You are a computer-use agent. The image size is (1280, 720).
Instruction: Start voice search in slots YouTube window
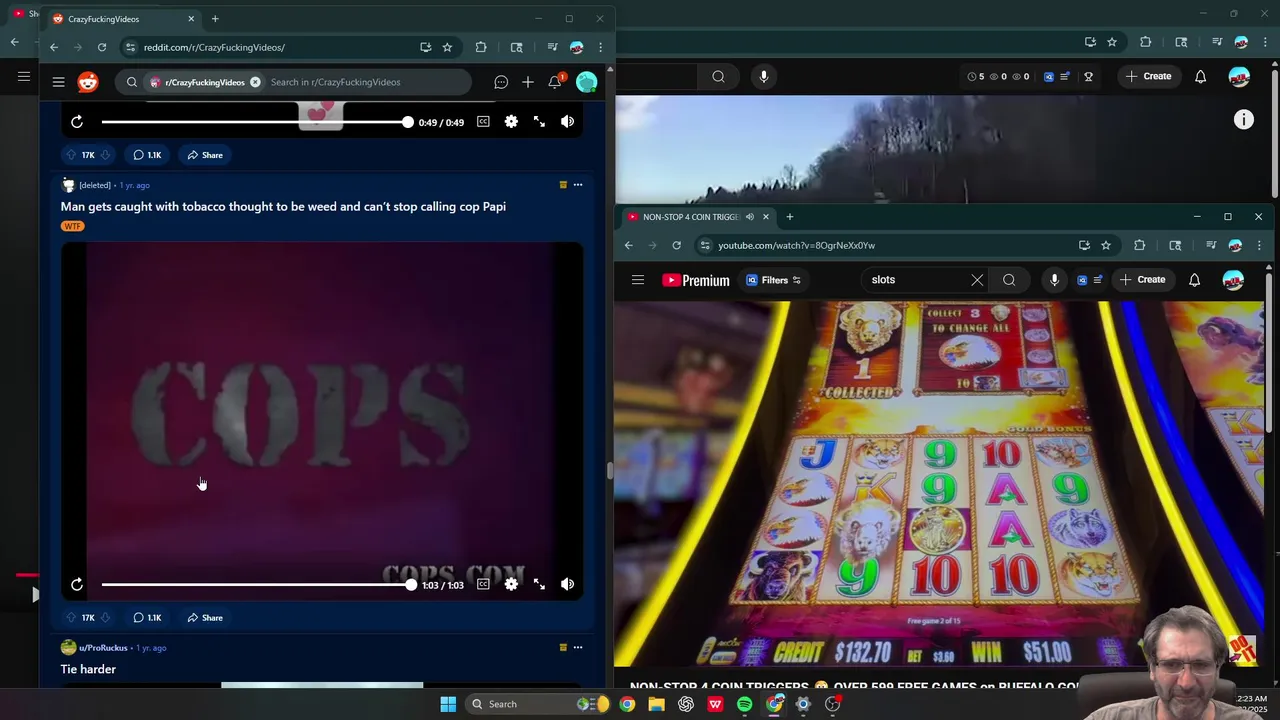coord(1054,280)
